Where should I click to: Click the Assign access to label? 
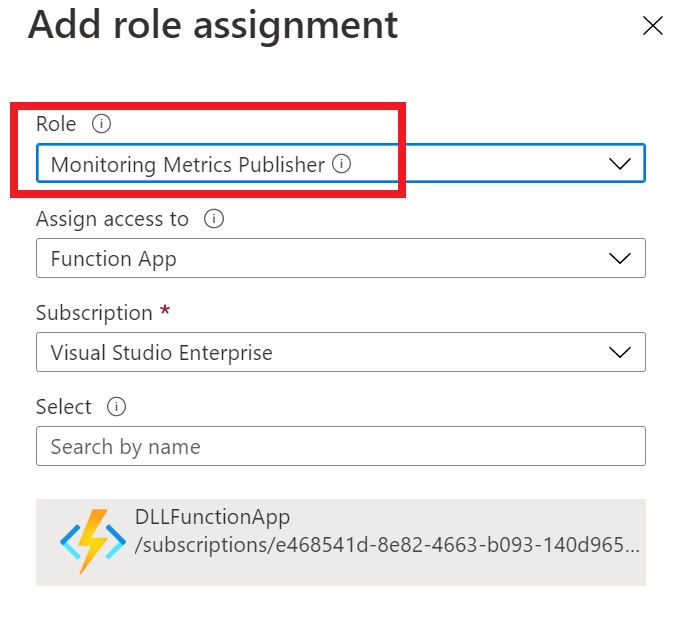(x=112, y=218)
